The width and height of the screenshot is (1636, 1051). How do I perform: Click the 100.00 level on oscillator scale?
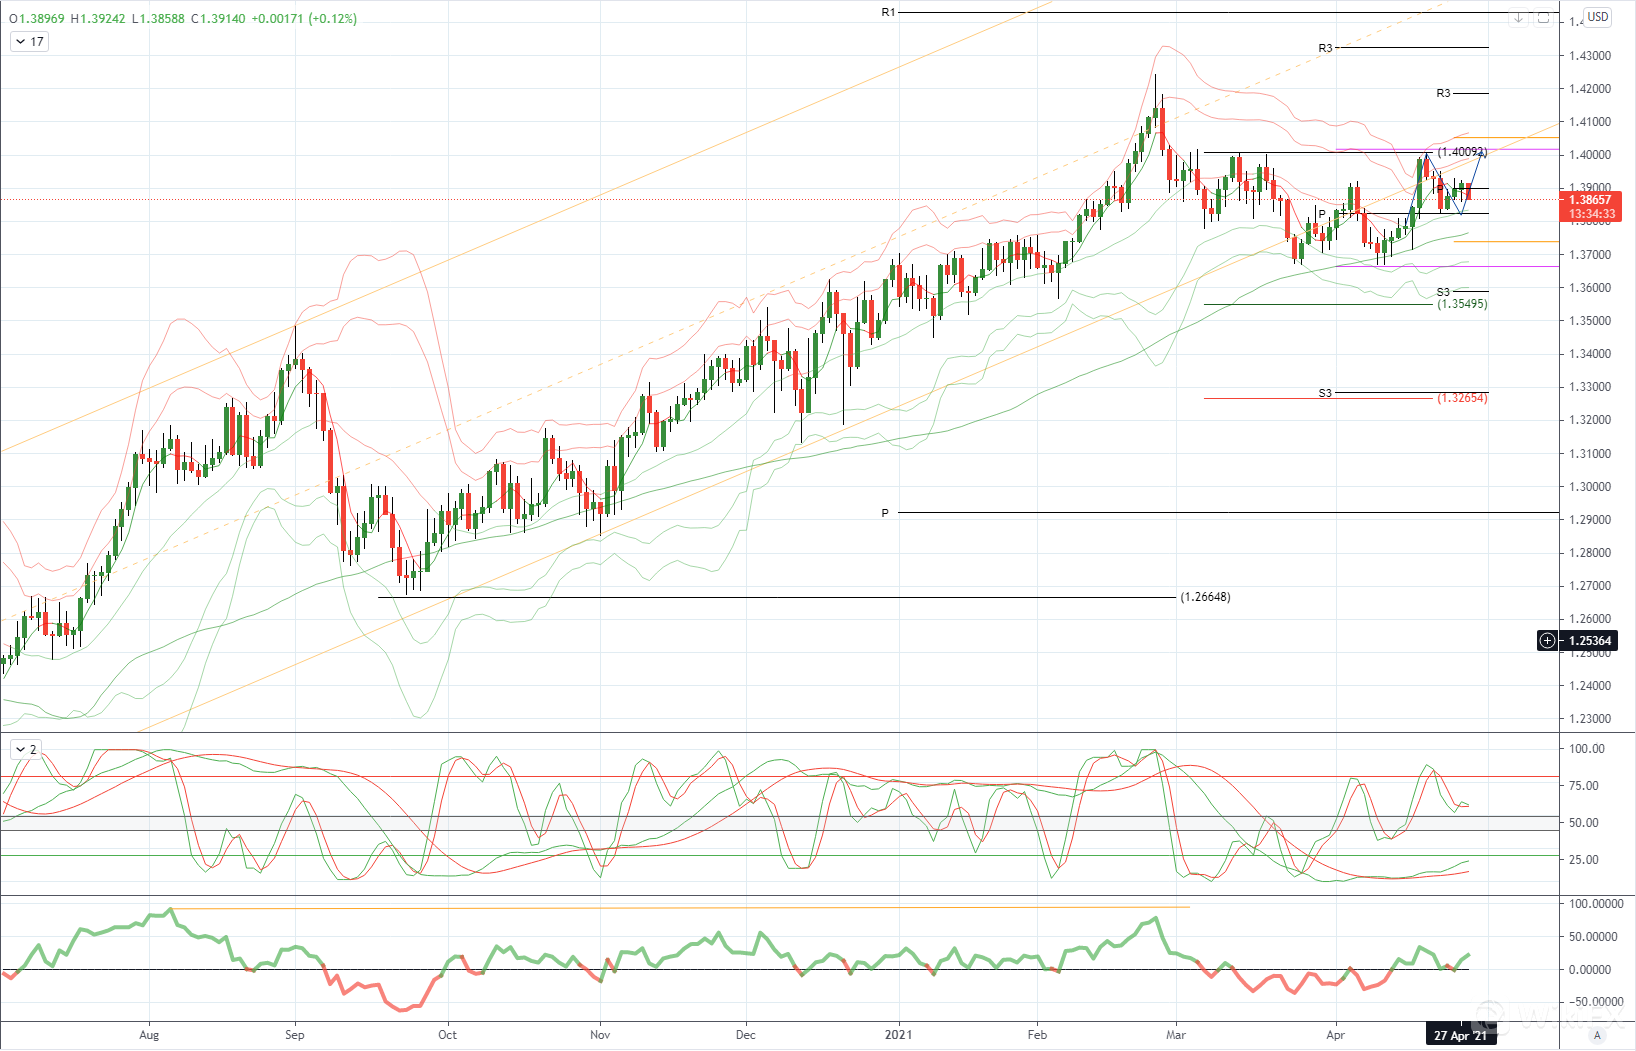pyautogui.click(x=1586, y=749)
